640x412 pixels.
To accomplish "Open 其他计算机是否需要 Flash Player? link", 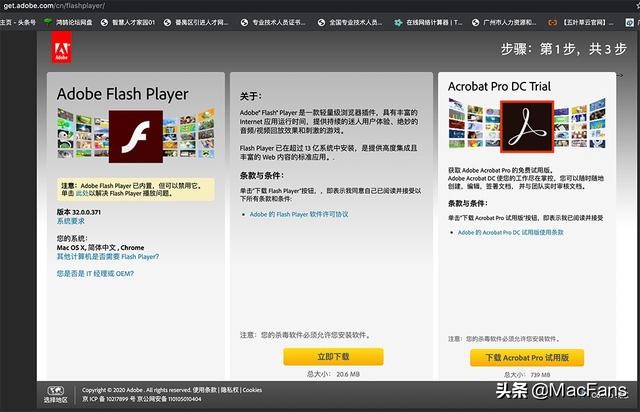I will pyautogui.click(x=108, y=256).
